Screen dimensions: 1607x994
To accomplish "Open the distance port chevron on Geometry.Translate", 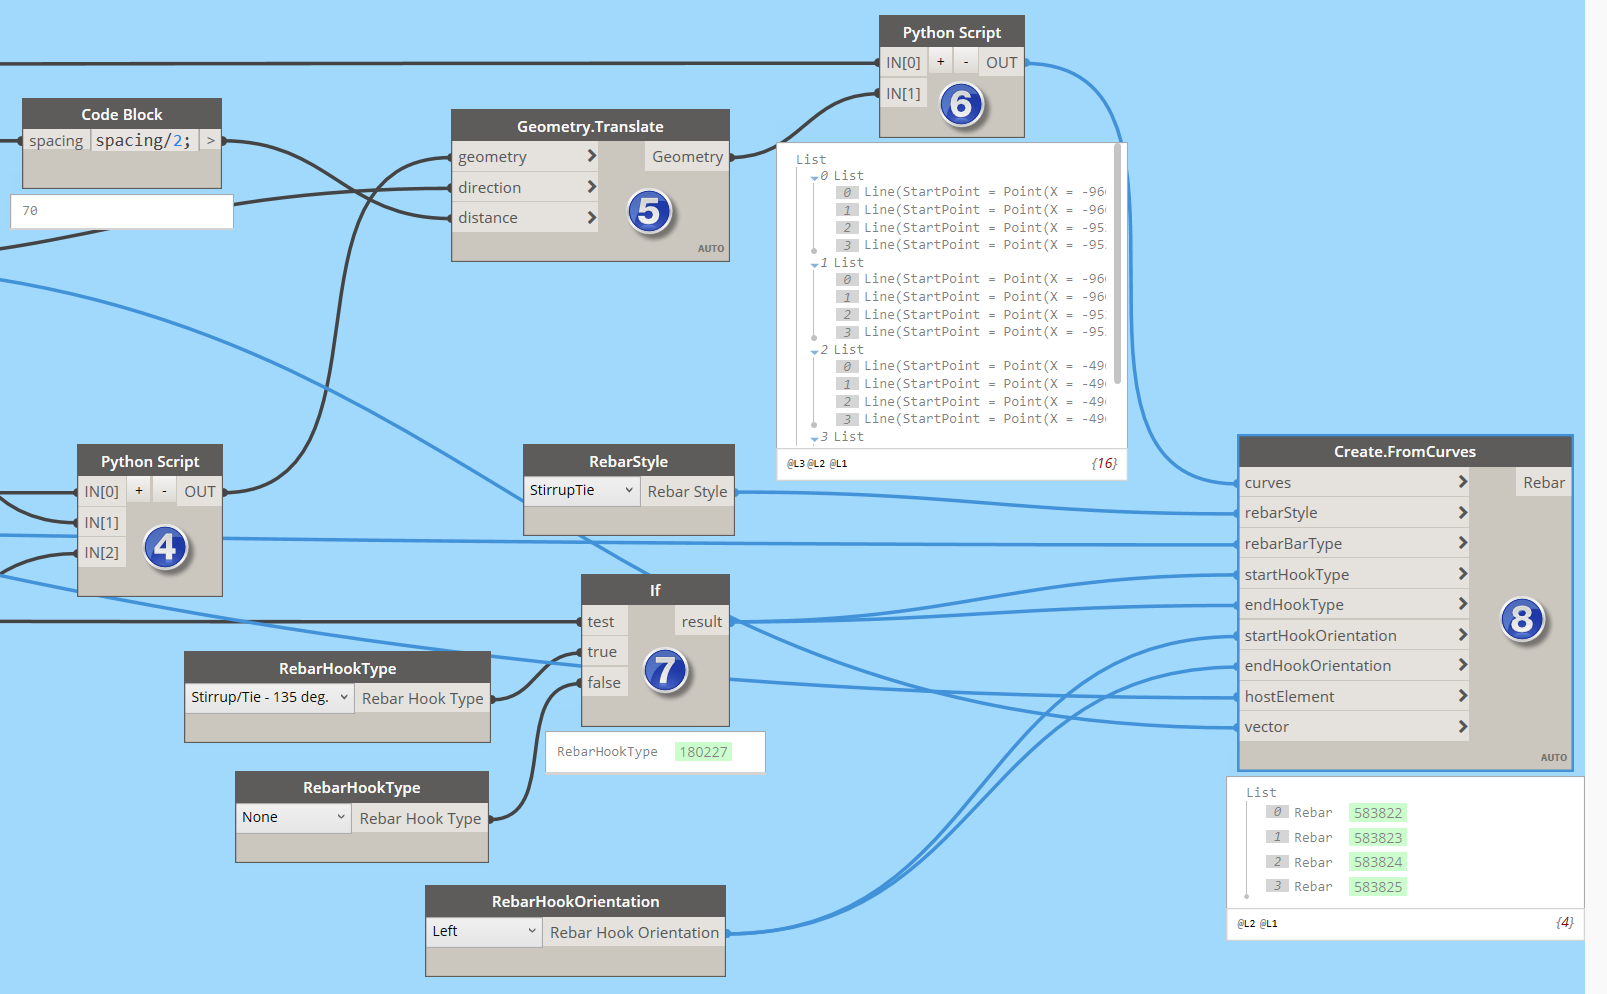I will [591, 217].
